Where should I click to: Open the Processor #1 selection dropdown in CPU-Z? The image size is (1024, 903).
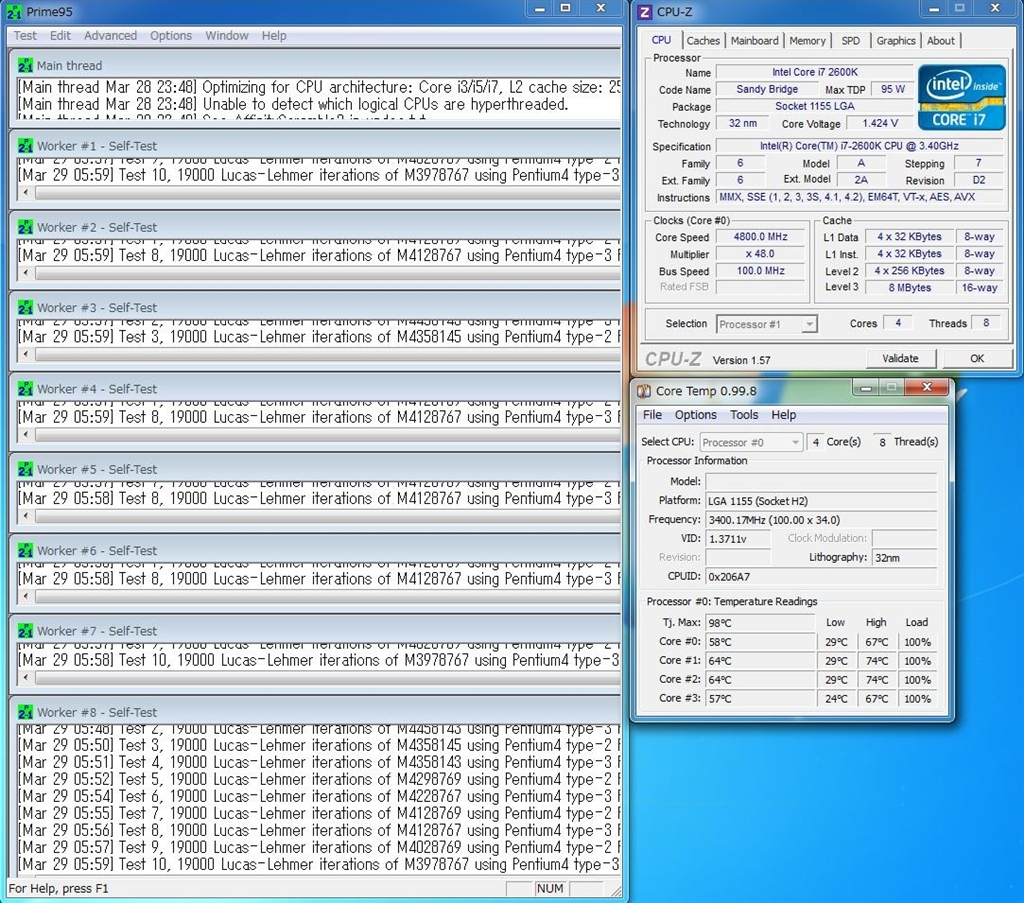click(767, 324)
